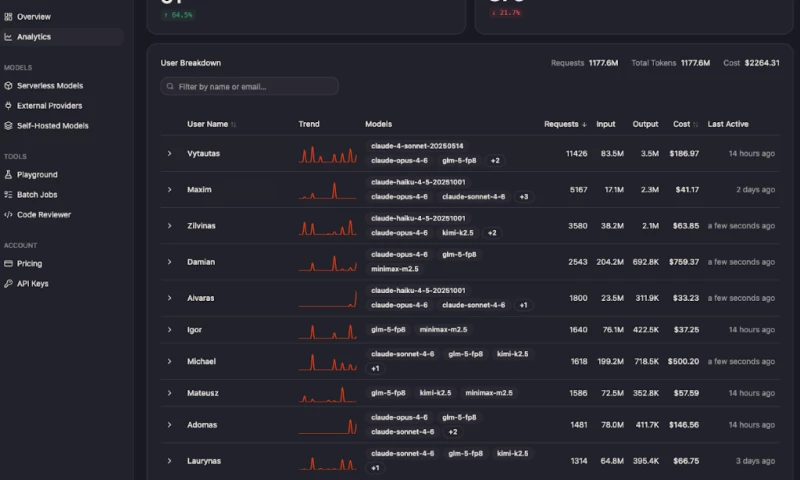Viewport: 800px width, 480px height.
Task: Click the API Keys key icon
Action: pyautogui.click(x=8, y=284)
